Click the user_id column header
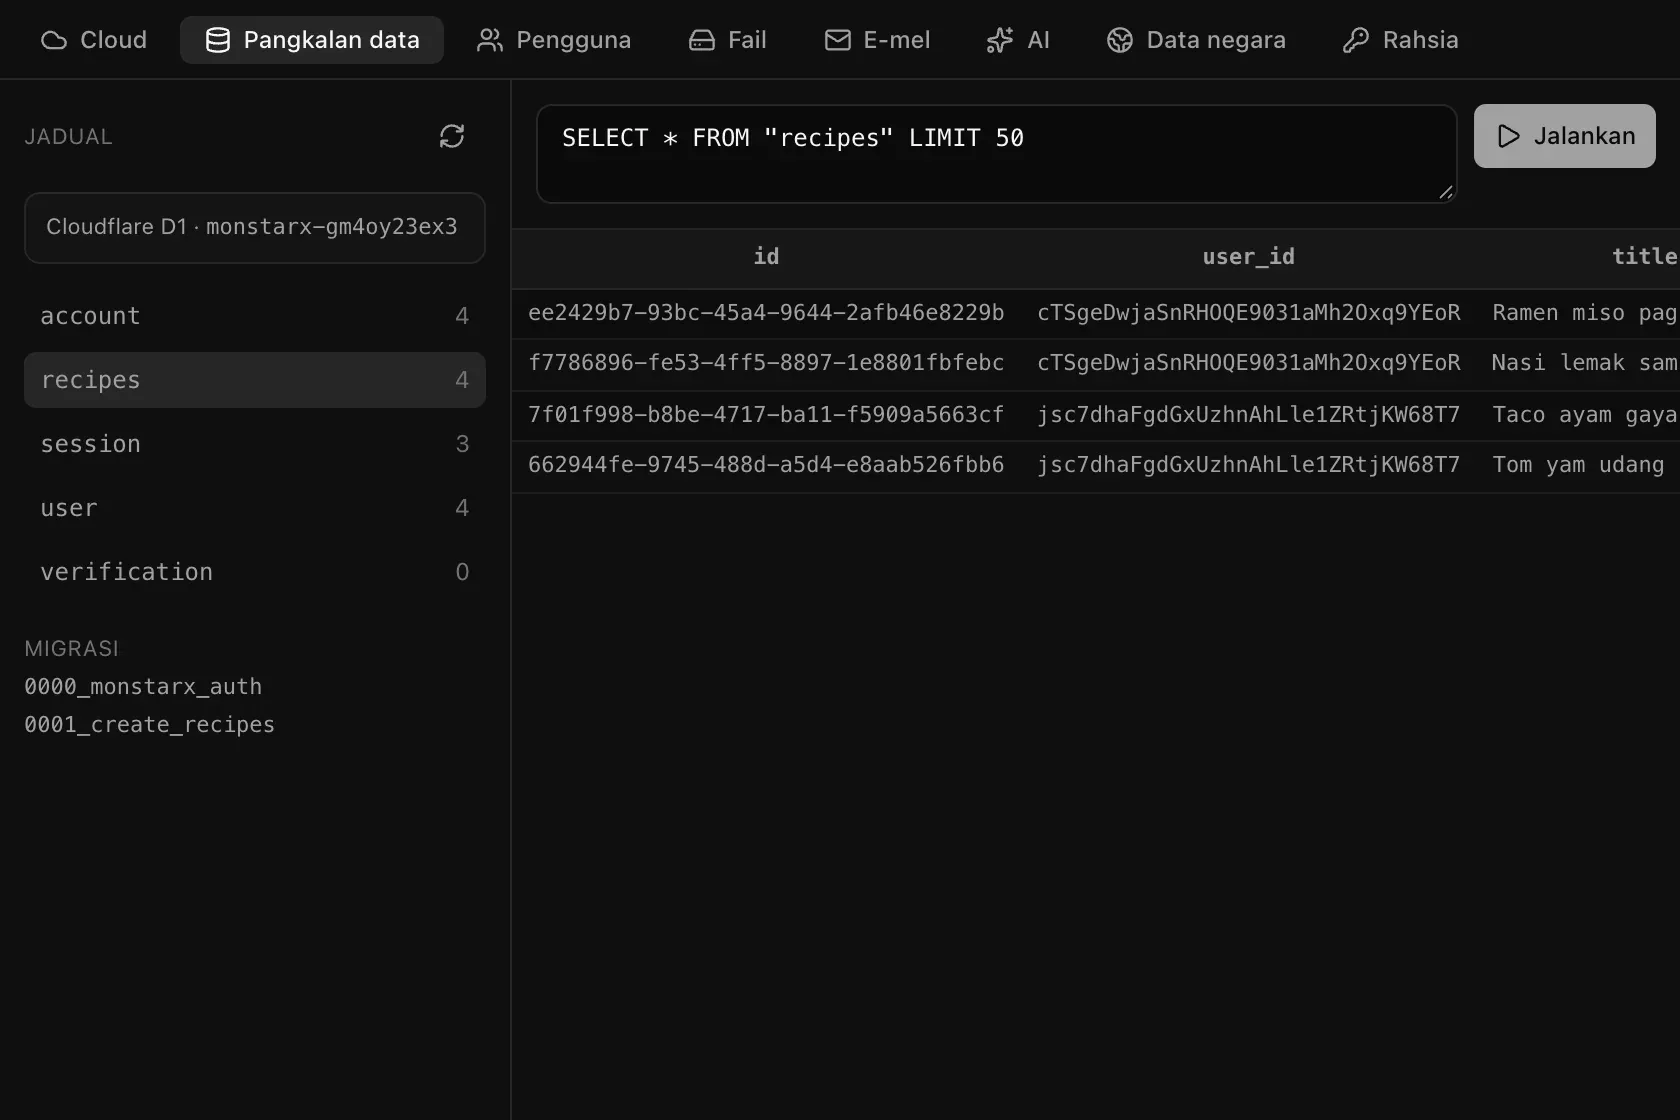Viewport: 1680px width, 1120px height. [1248, 257]
